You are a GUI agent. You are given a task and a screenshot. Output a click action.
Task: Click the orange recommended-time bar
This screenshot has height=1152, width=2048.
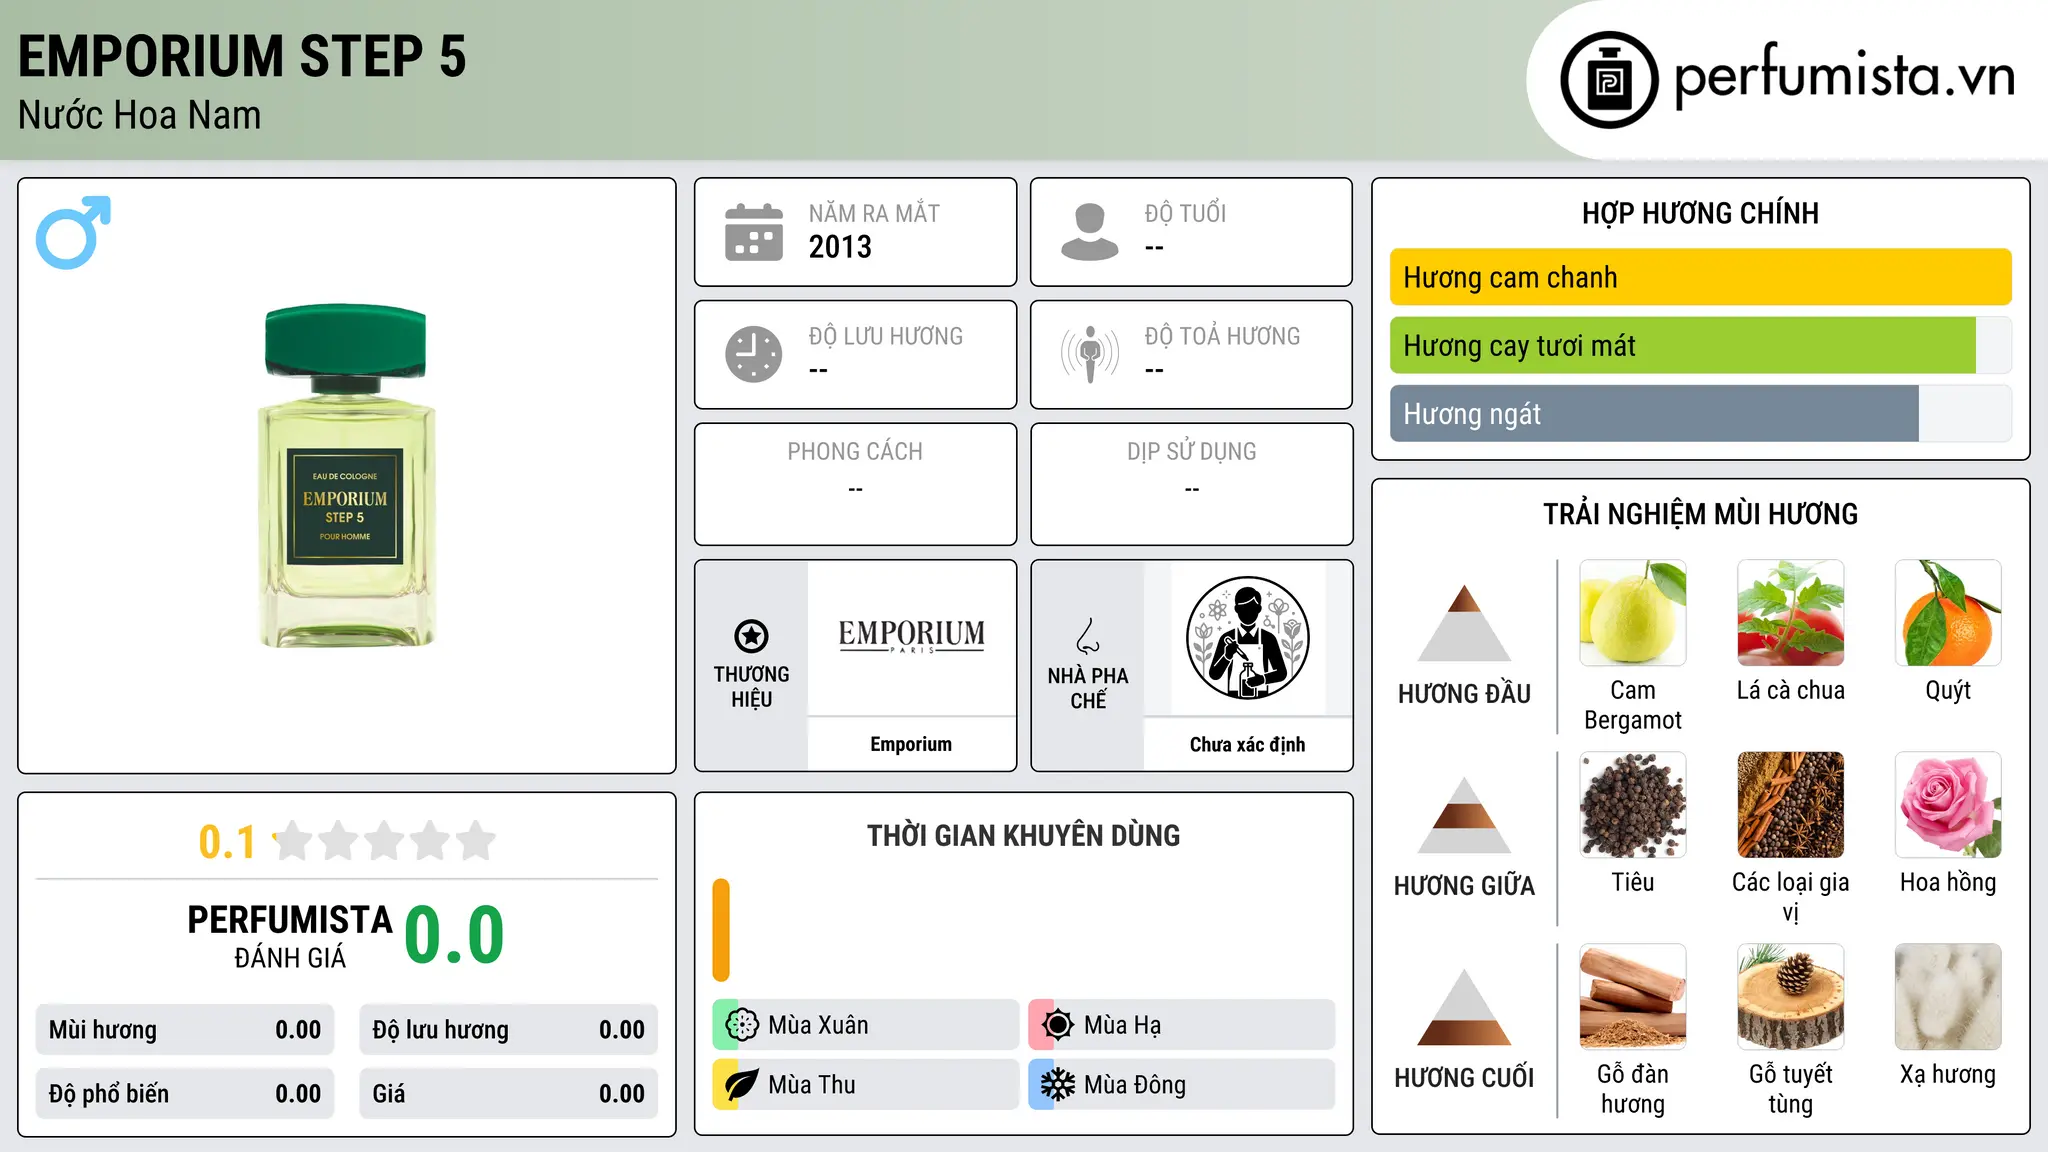click(x=721, y=930)
